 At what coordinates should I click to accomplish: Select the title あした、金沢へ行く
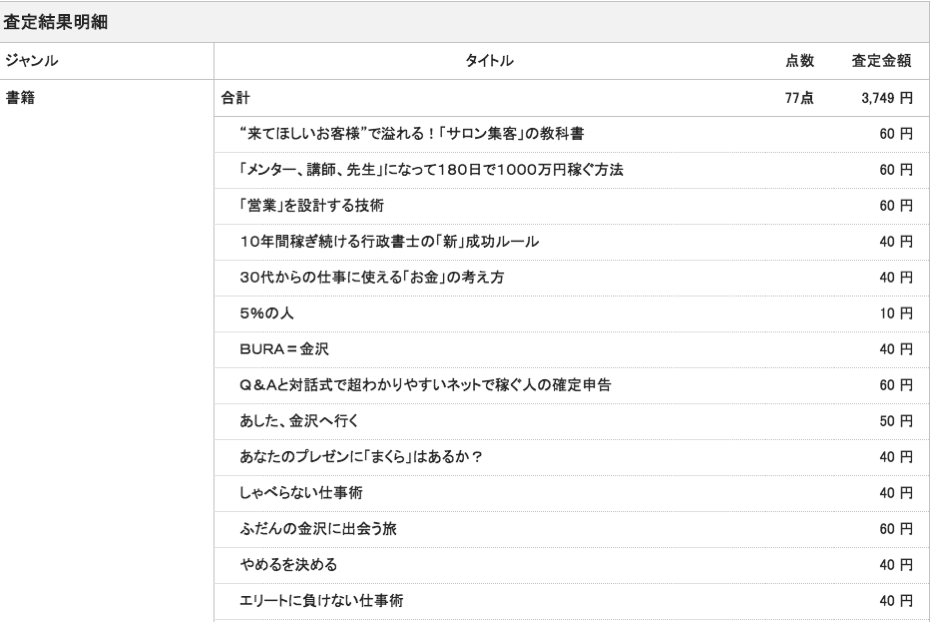299,421
